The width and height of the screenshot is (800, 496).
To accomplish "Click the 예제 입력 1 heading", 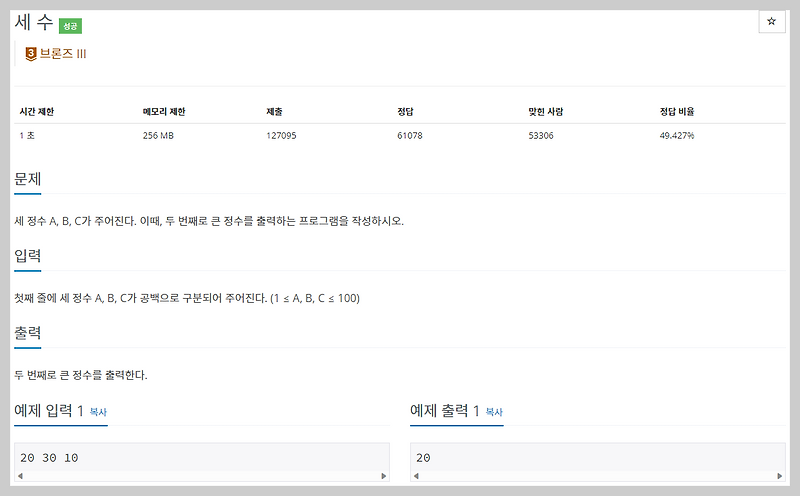I will (49, 410).
